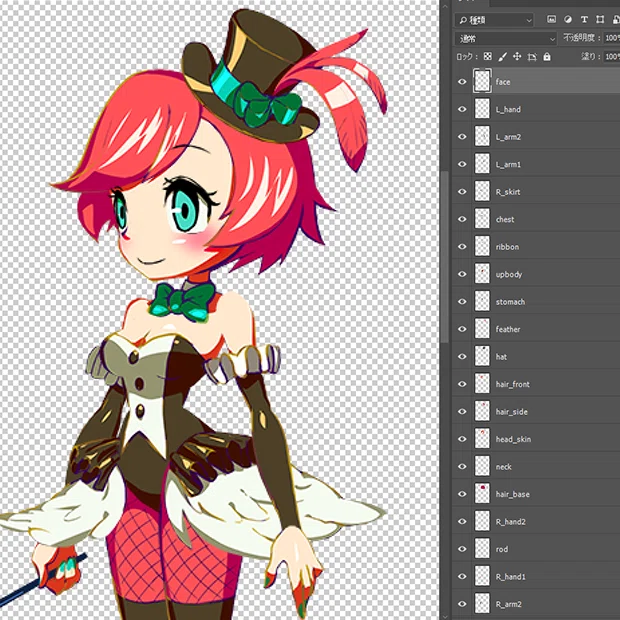Filter layers by adjustment layer icon
620x620 pixels.
coord(568,19)
